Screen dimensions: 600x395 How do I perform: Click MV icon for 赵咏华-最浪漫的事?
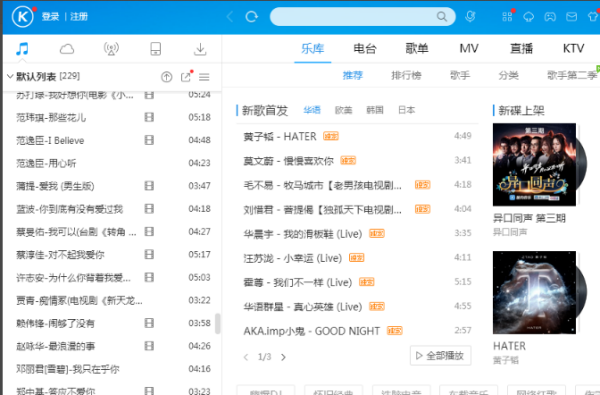[x=149, y=346]
